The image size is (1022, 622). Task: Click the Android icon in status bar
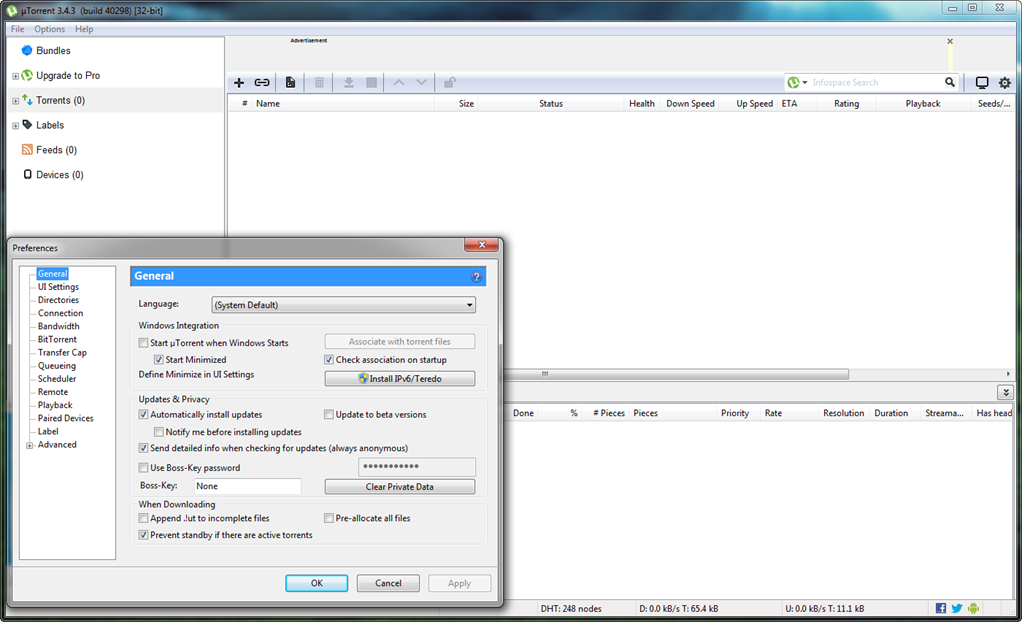click(x=973, y=608)
